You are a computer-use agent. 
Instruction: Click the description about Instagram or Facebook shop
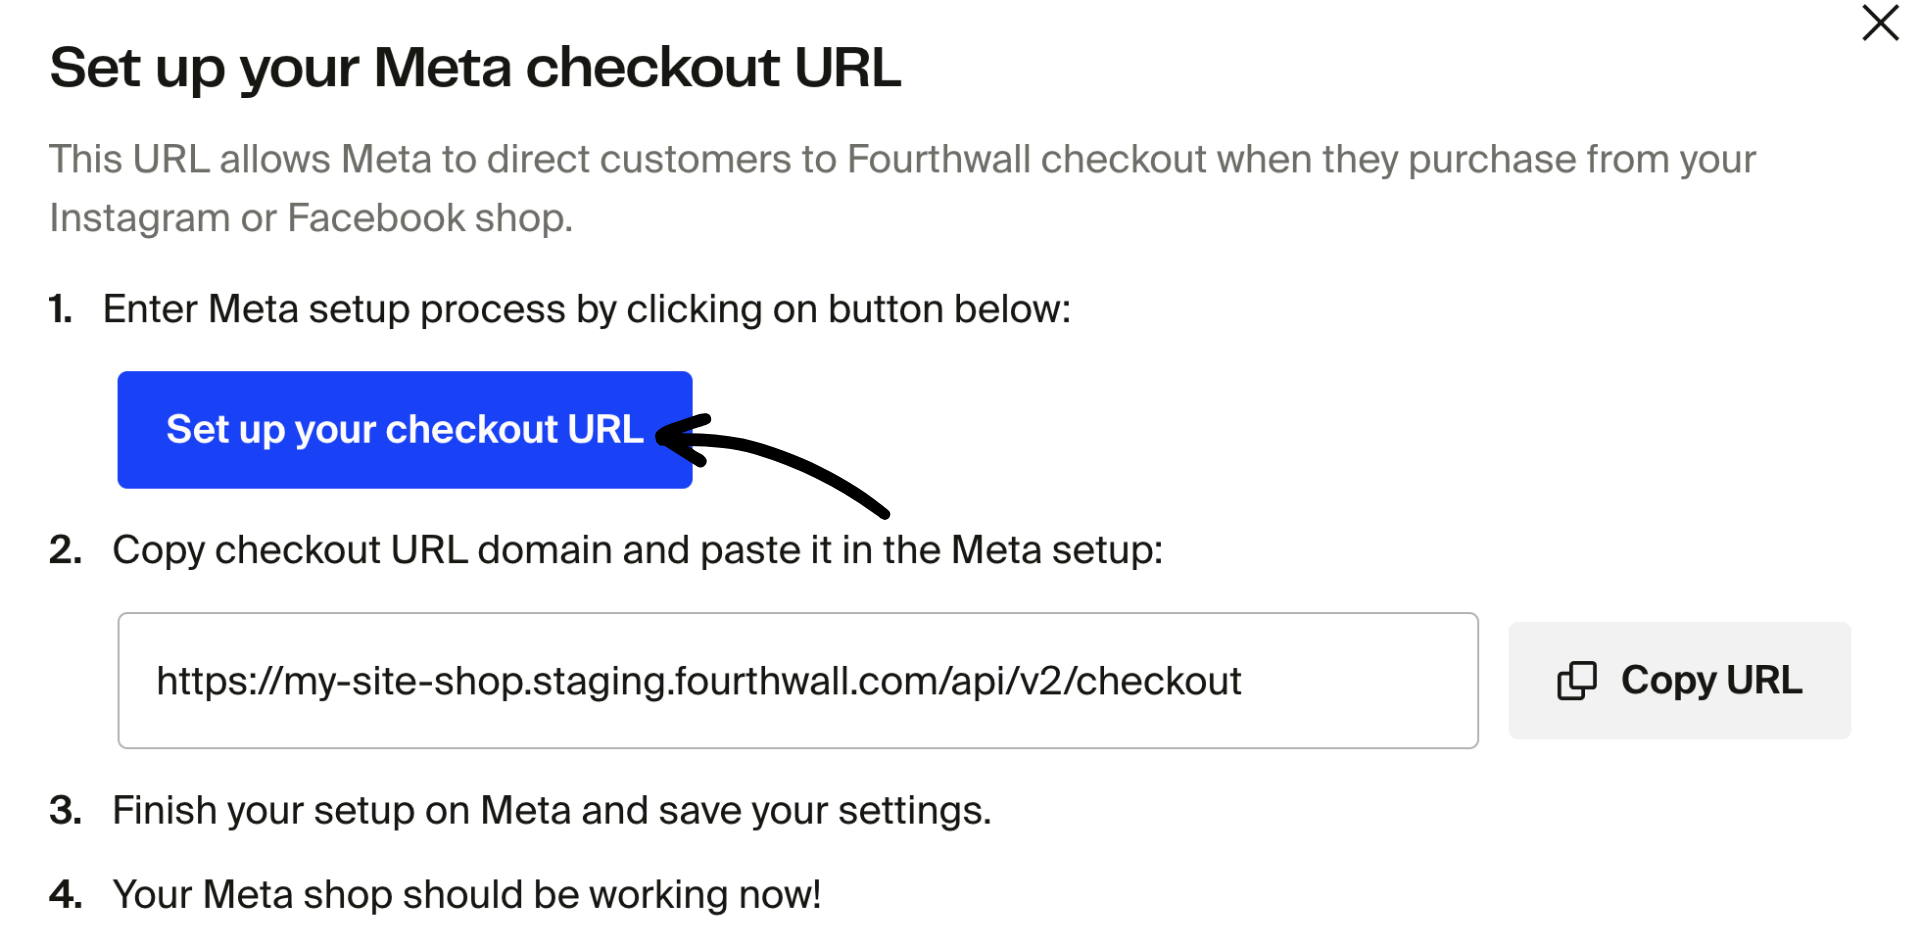click(900, 187)
